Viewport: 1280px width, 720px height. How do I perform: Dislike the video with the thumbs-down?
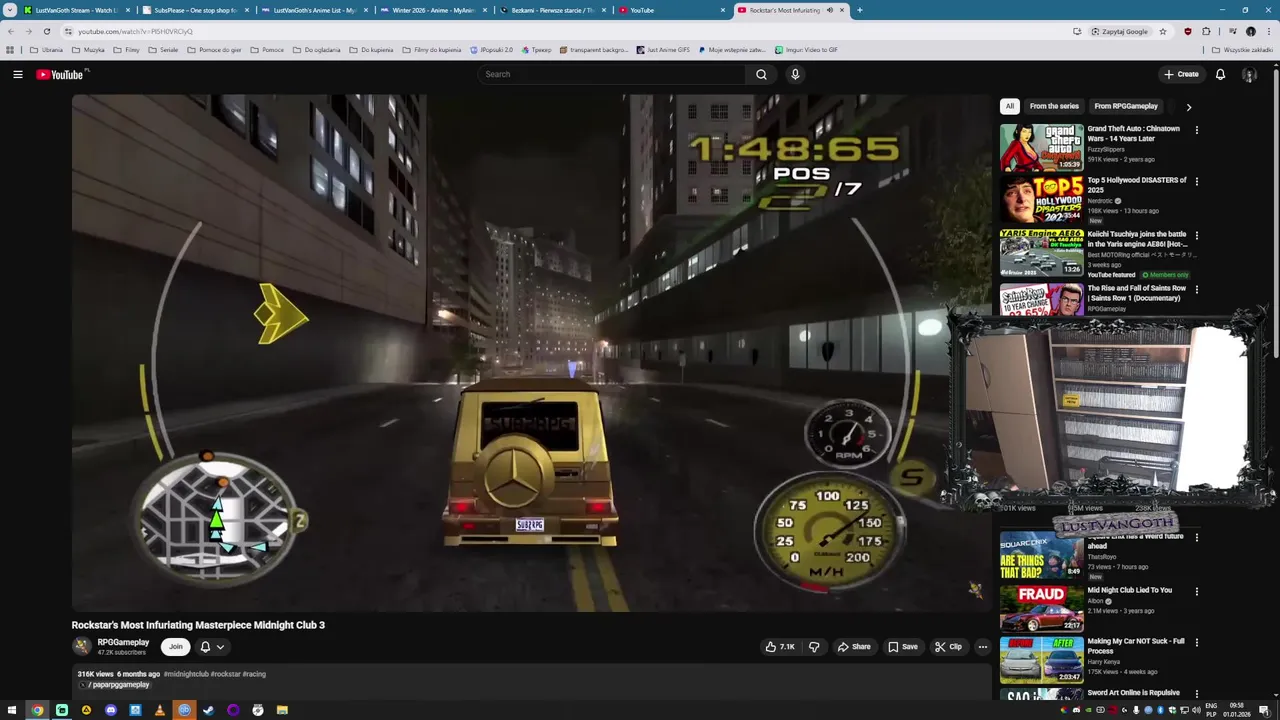pyautogui.click(x=814, y=647)
